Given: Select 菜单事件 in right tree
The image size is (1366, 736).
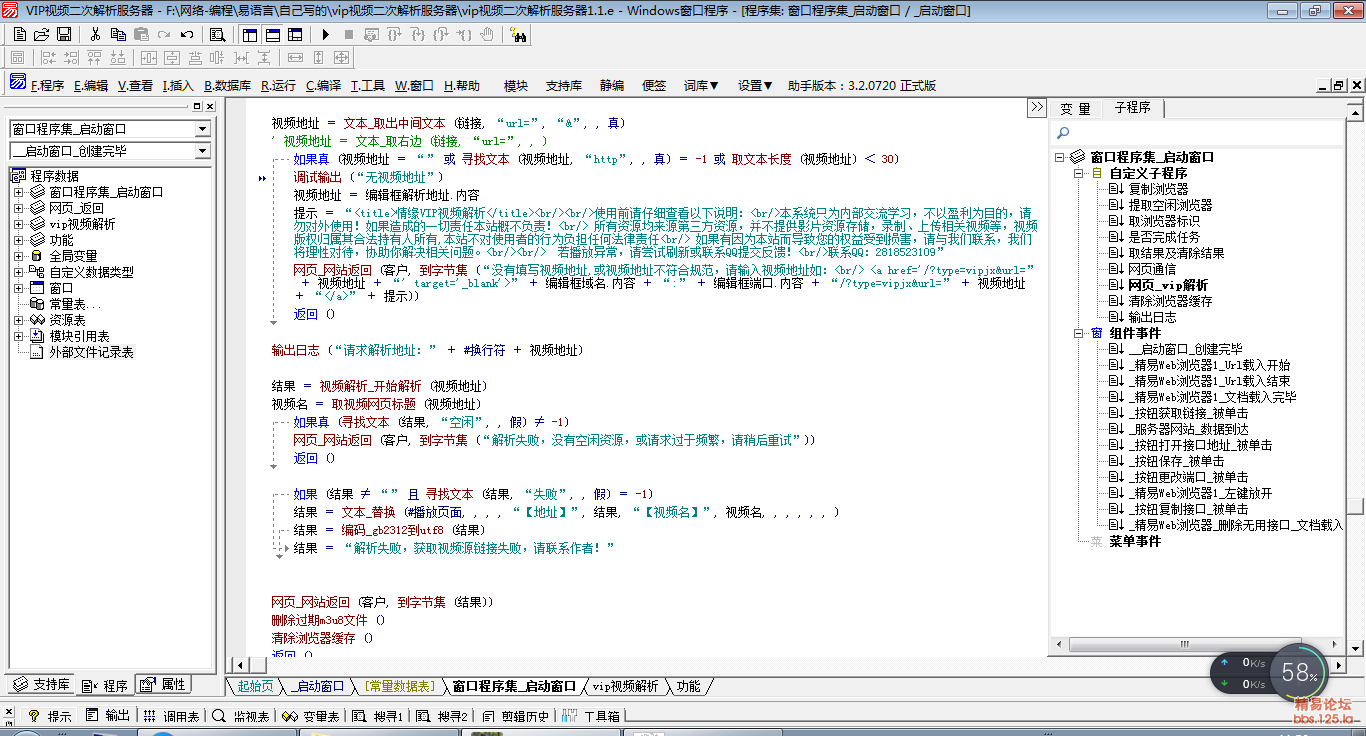Looking at the screenshot, I should [1135, 541].
